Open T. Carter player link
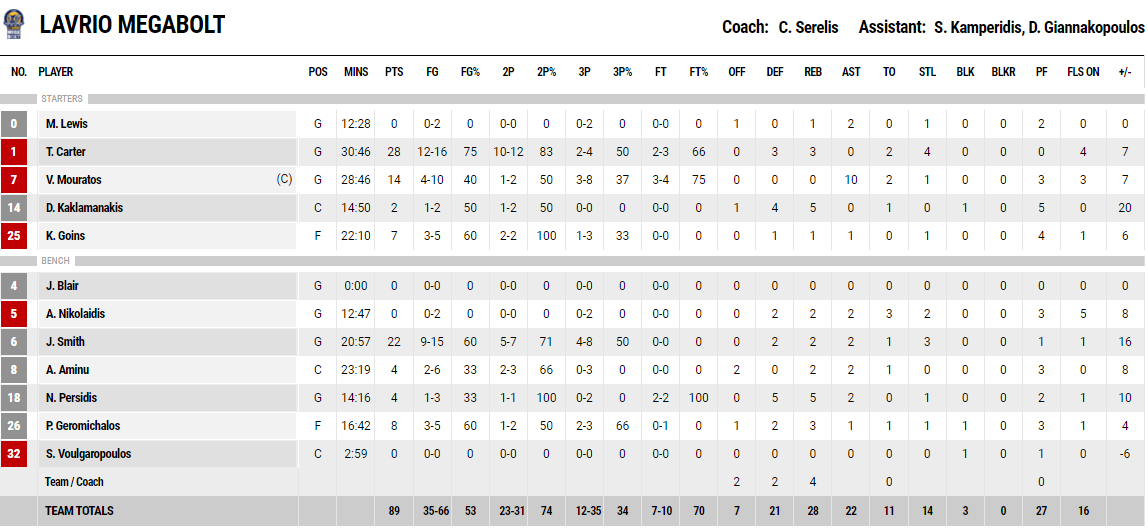This screenshot has width=1148, height=528. pyautogui.click(x=65, y=152)
